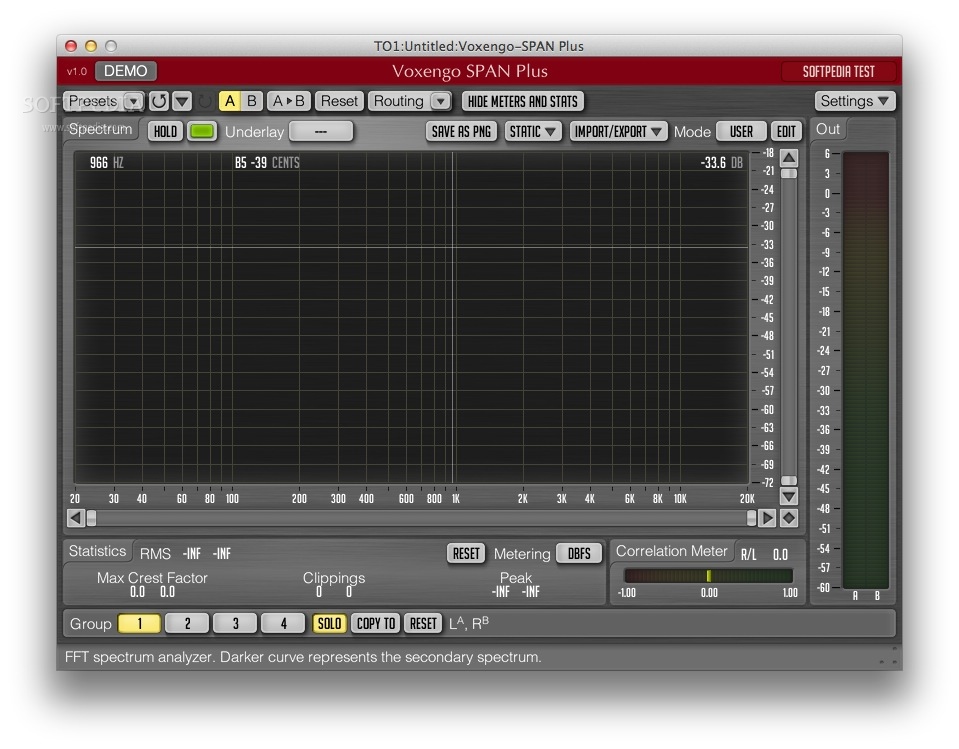Click the '966 HZ' frequency readout
Screen dimensions: 959x749
coord(106,163)
